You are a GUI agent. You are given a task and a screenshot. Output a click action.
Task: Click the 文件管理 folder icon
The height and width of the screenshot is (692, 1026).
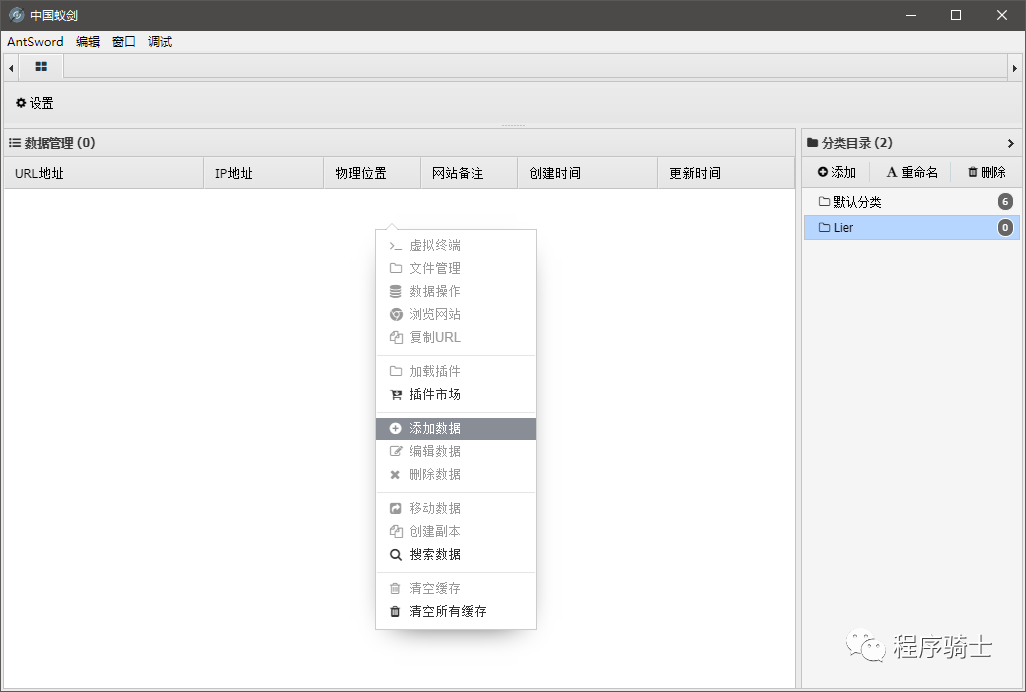tap(395, 268)
